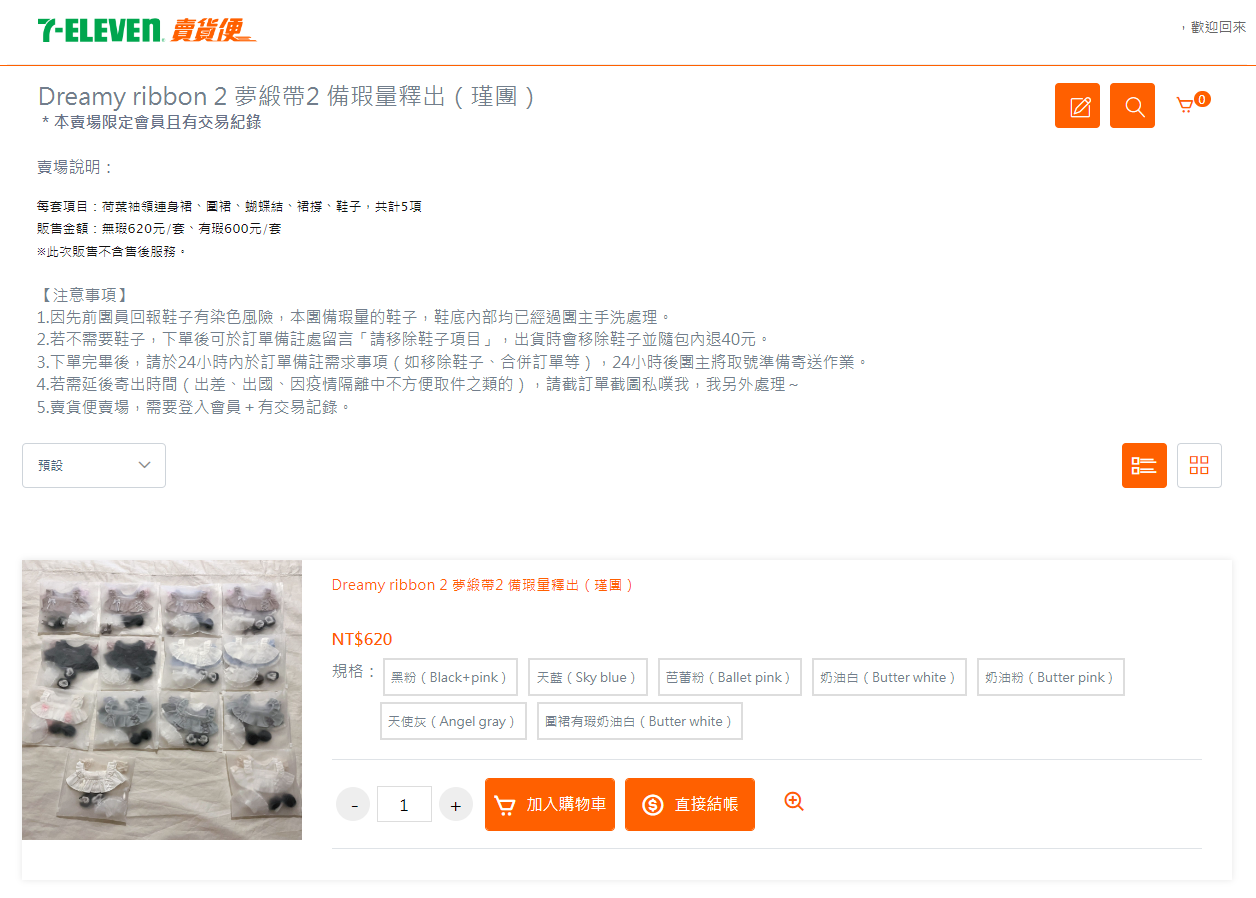Select 奶油粉 (Butter pink) variant
This screenshot has height=898, width=1256.
pos(1051,677)
